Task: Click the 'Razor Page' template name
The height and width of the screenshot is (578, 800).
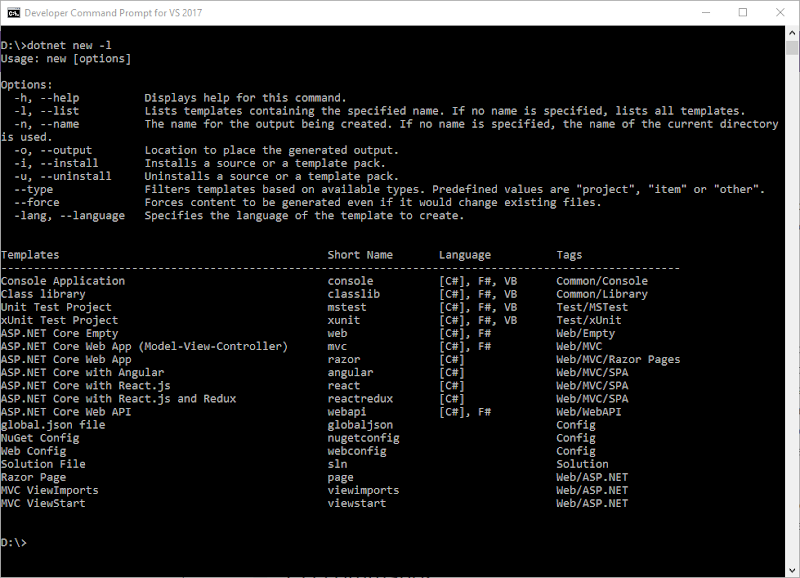Action: pyautogui.click(x=34, y=478)
